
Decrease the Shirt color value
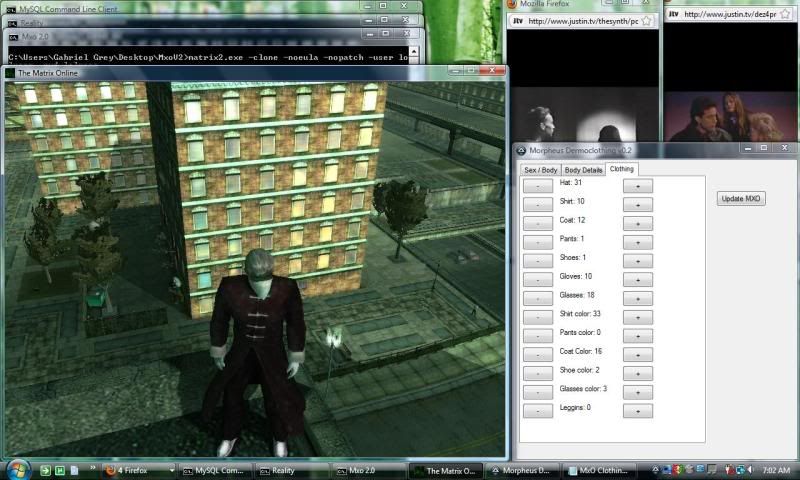tap(538, 317)
